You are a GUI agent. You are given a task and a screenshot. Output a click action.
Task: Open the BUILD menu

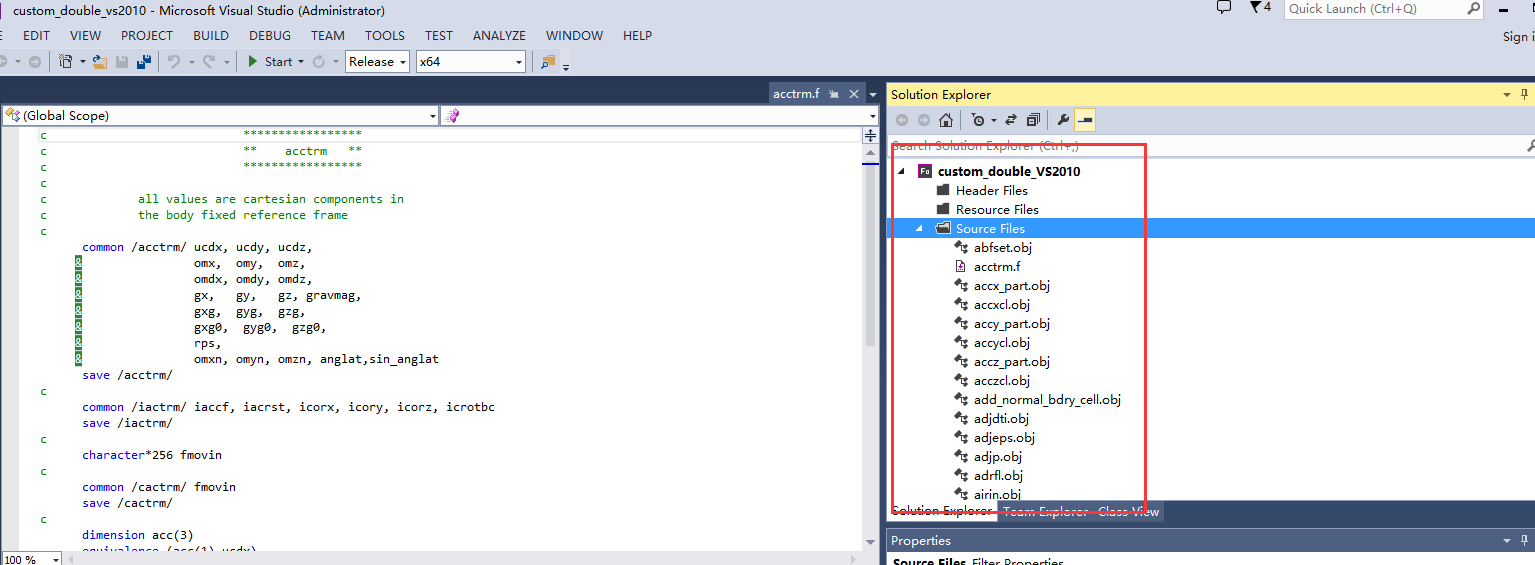[x=211, y=35]
